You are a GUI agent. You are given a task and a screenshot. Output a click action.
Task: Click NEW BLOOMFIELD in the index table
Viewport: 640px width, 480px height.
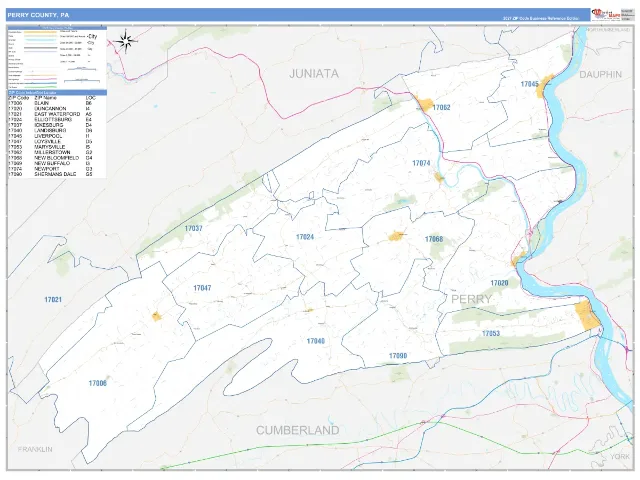[57, 158]
